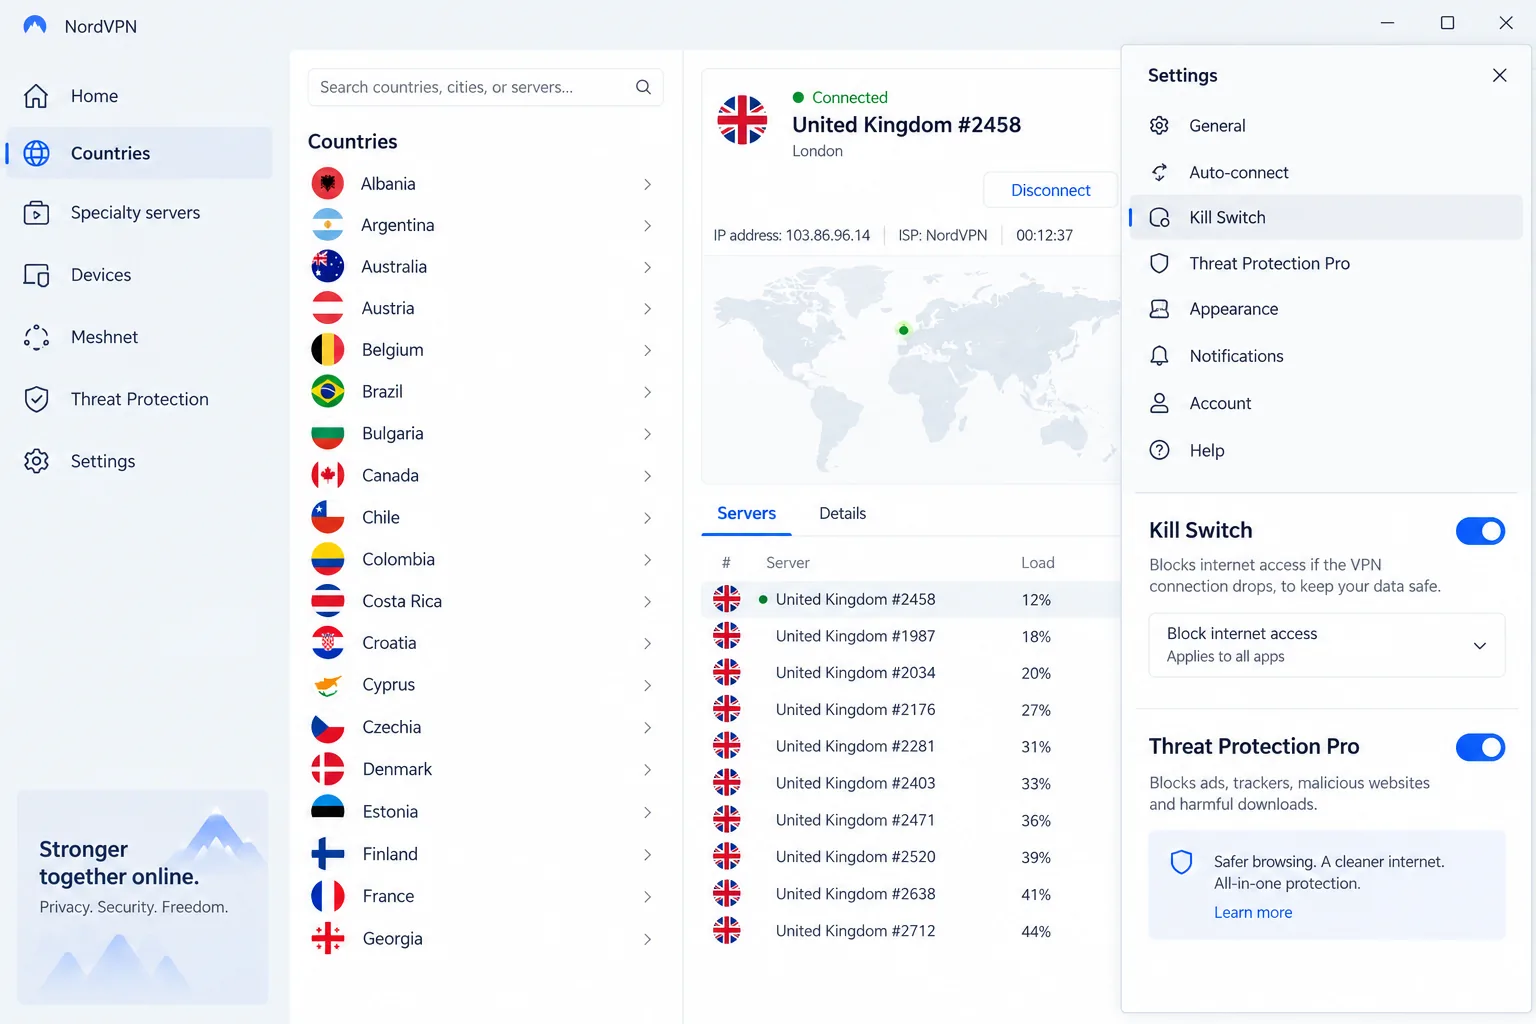Click the green location dot on map
The width and height of the screenshot is (1536, 1024).
tap(903, 330)
